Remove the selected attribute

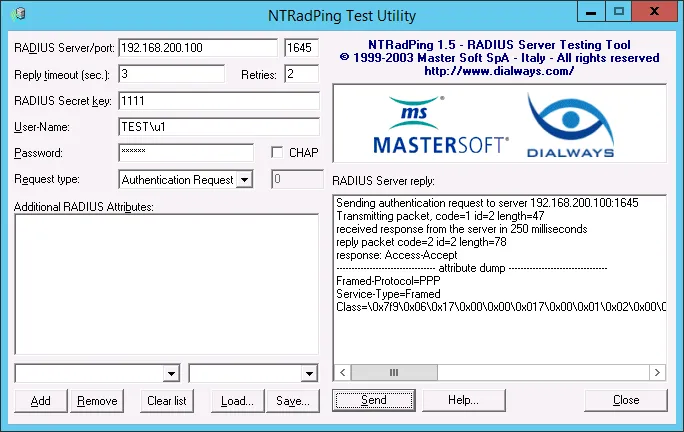pyautogui.click(x=97, y=401)
